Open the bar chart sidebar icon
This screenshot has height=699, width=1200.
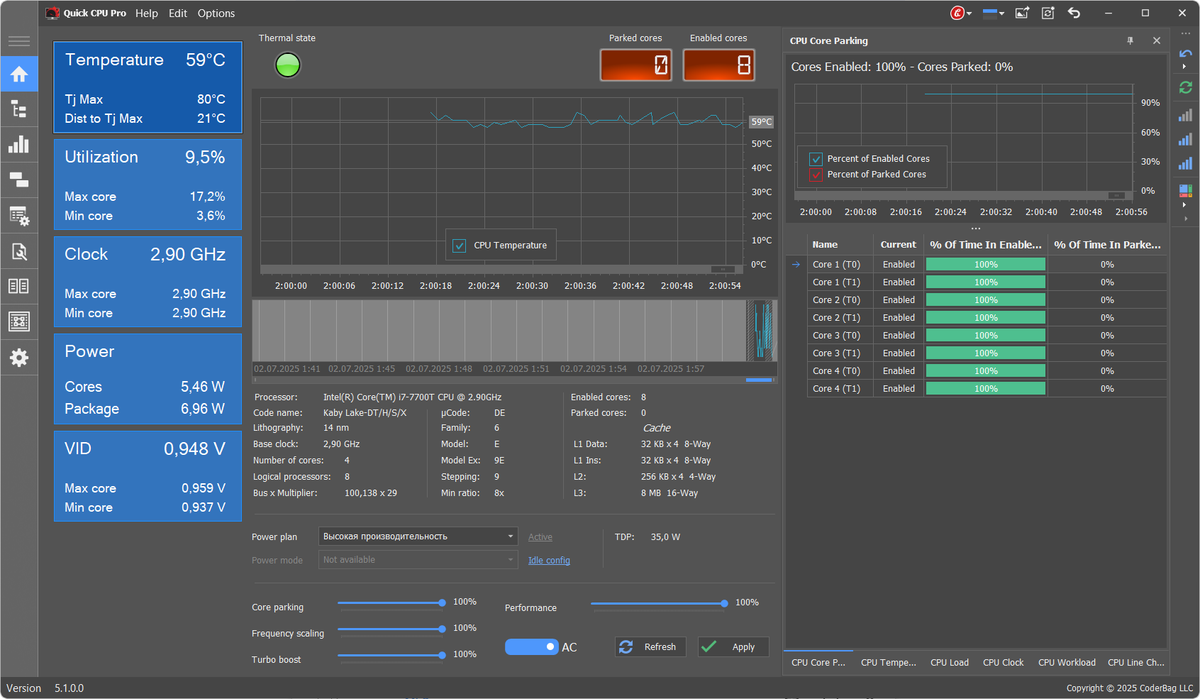(x=18, y=145)
